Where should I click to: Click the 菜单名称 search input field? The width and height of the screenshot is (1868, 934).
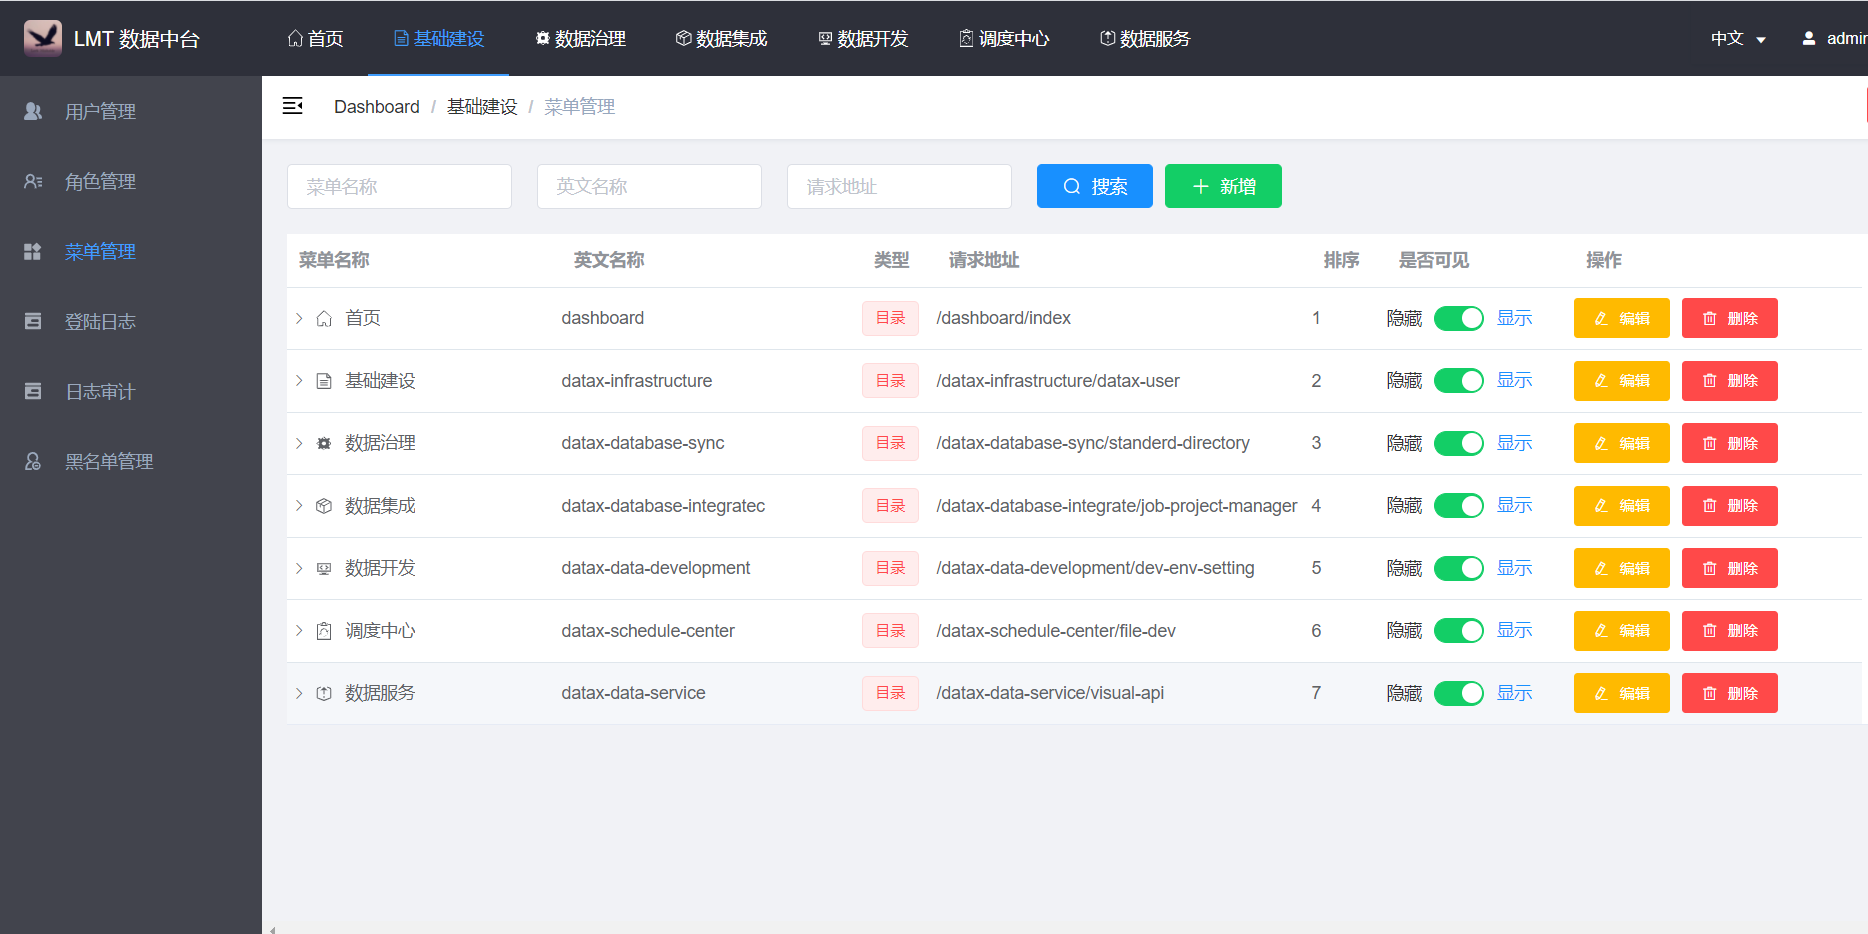399,186
